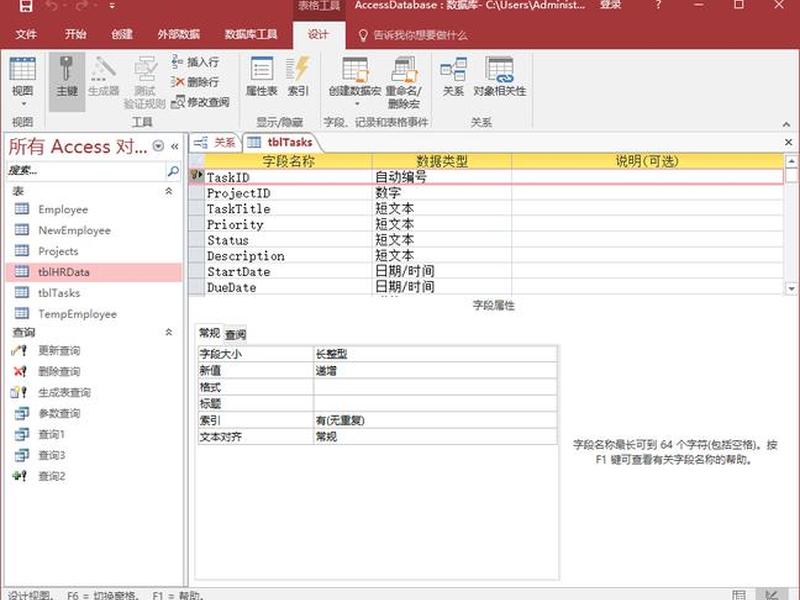The image size is (800, 600).
Task: Click the search magnifier in navigation pane
Action: [173, 171]
